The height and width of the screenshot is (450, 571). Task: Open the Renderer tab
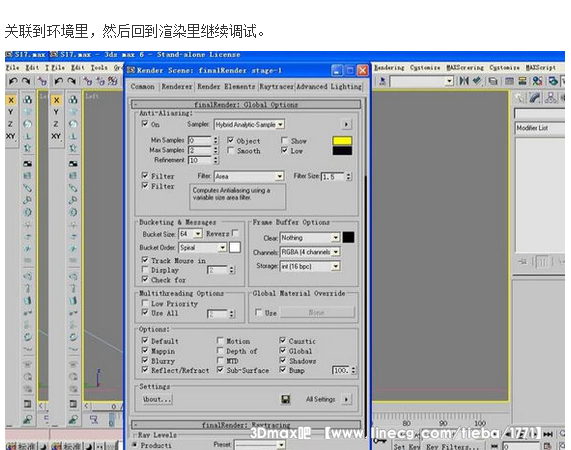click(177, 87)
